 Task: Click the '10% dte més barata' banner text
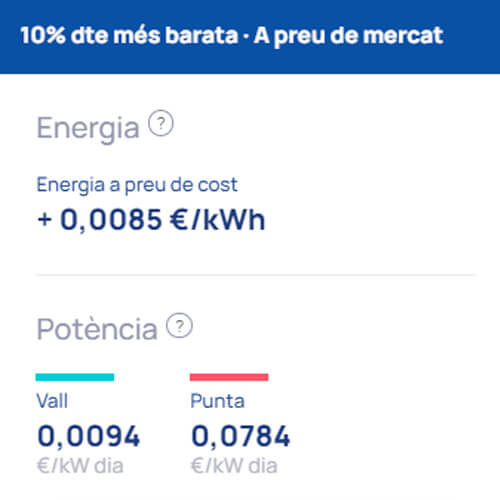pos(129,35)
